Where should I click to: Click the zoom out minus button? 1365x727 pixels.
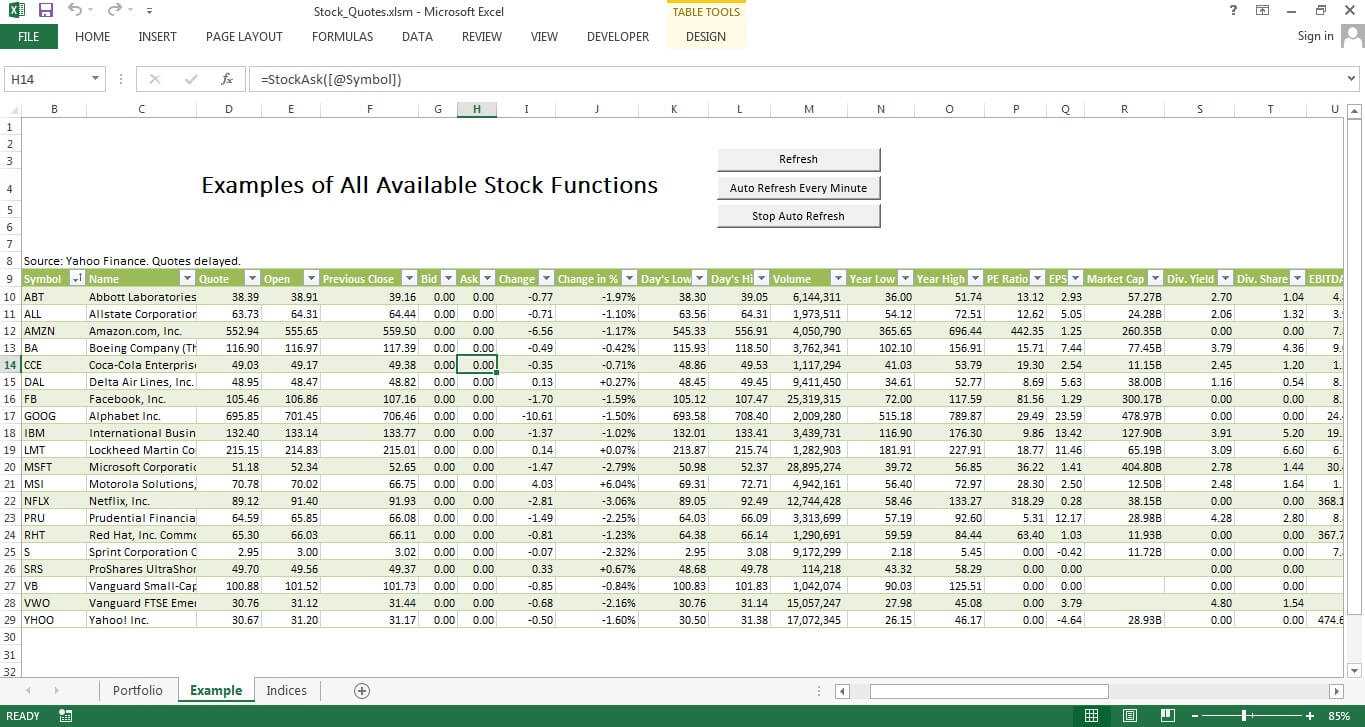tap(1193, 716)
